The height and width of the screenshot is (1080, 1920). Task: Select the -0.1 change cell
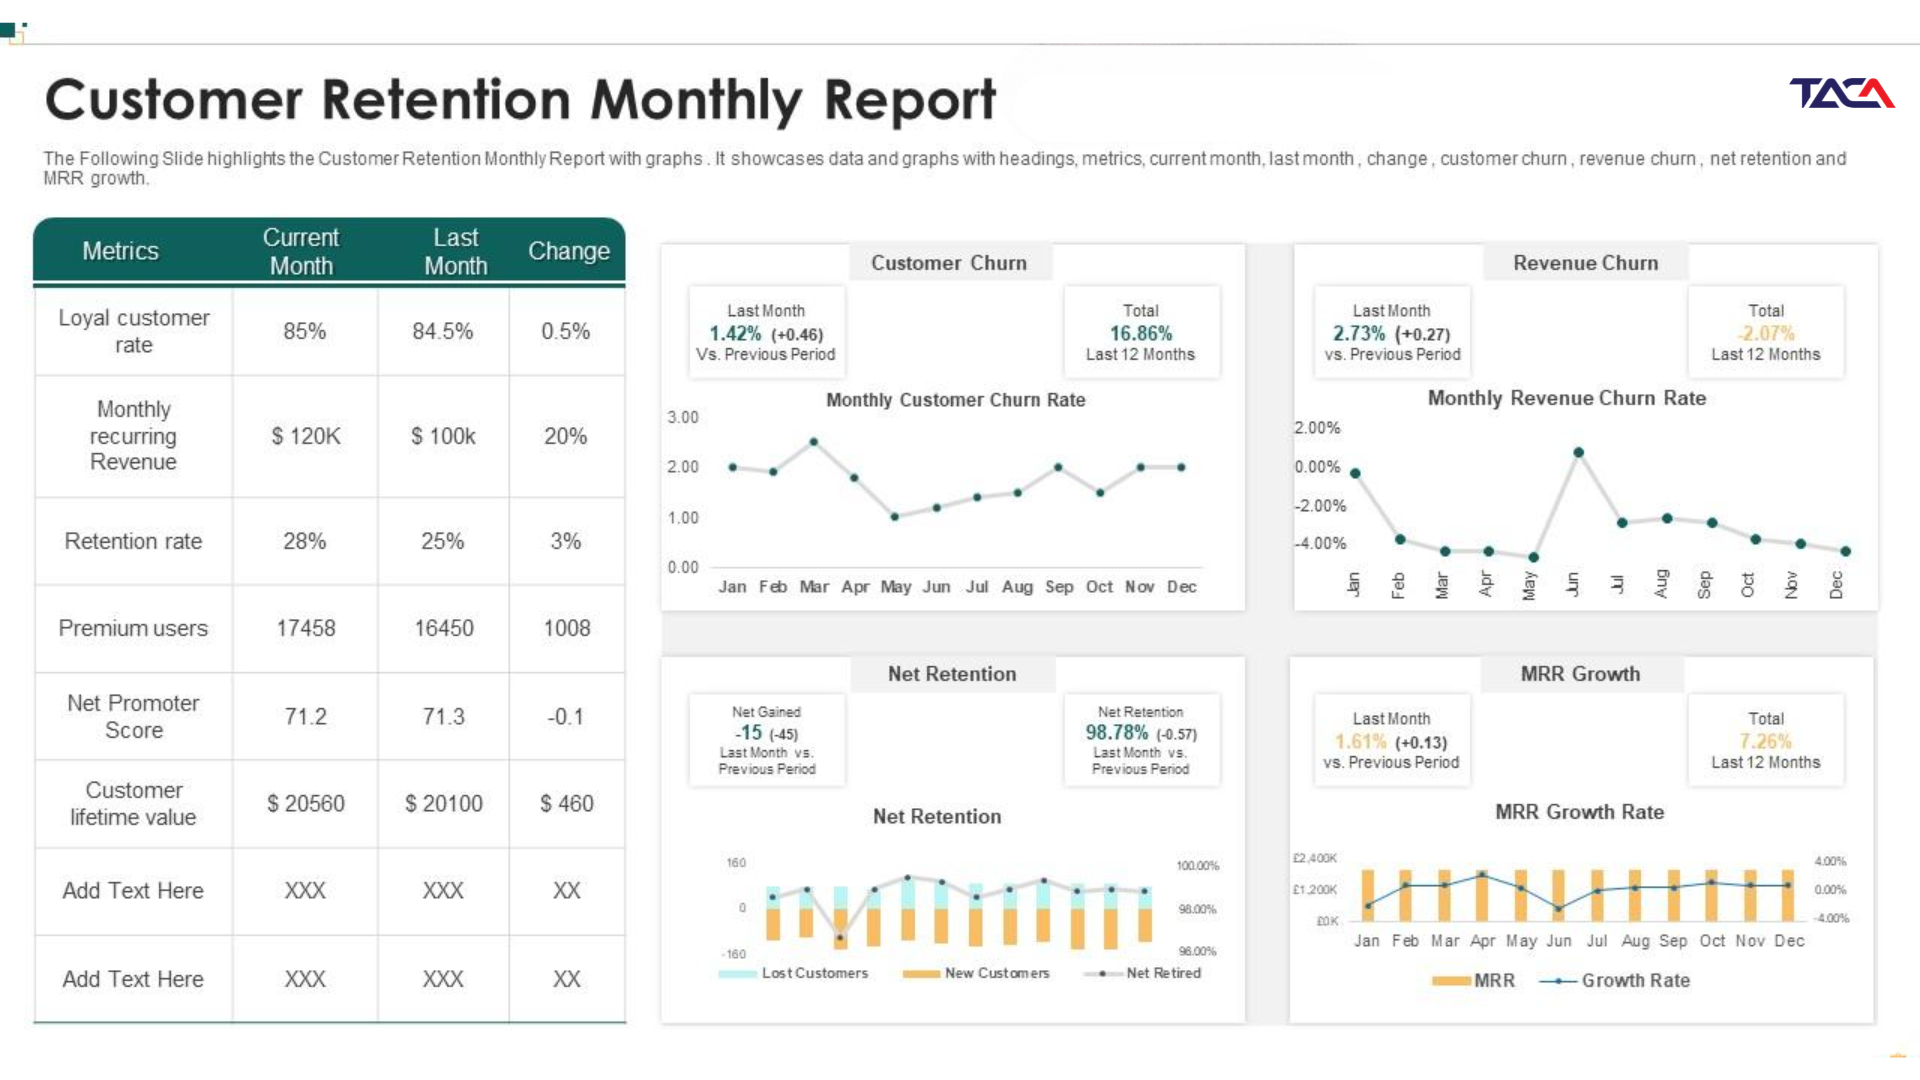point(565,717)
